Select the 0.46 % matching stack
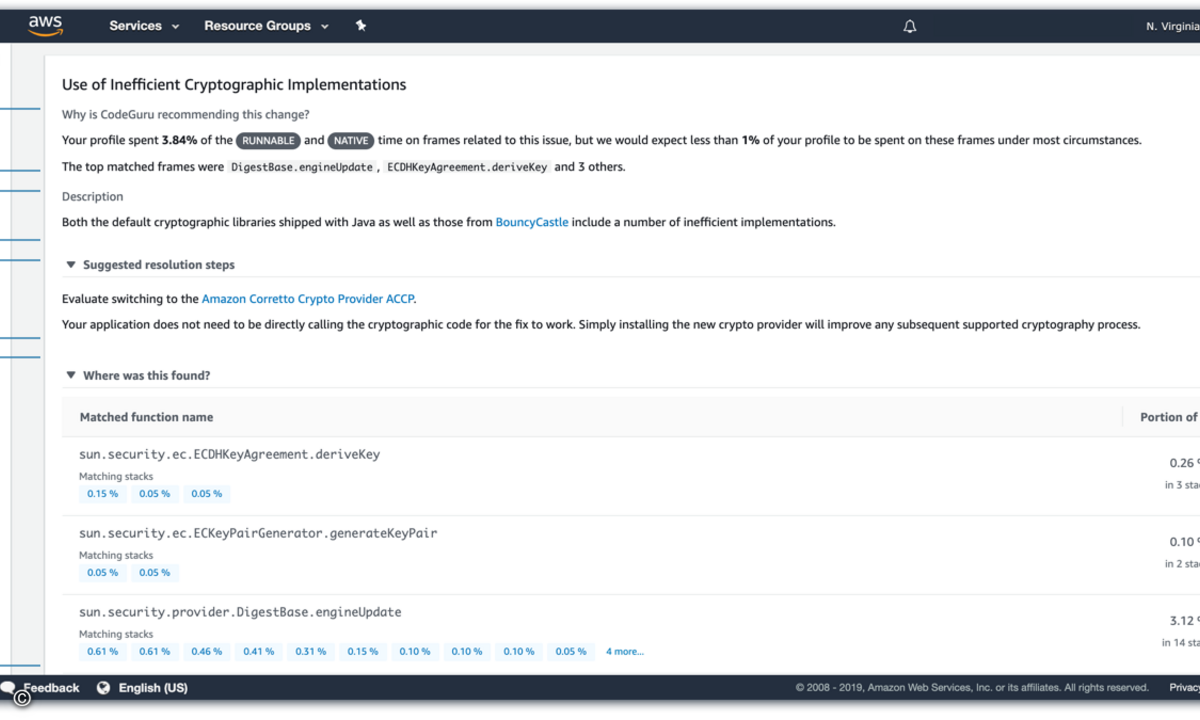The image size is (1200, 720). tap(206, 652)
